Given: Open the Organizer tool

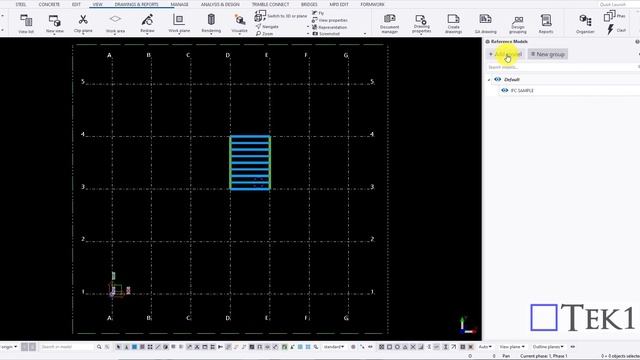Looking at the screenshot, I should point(585,24).
